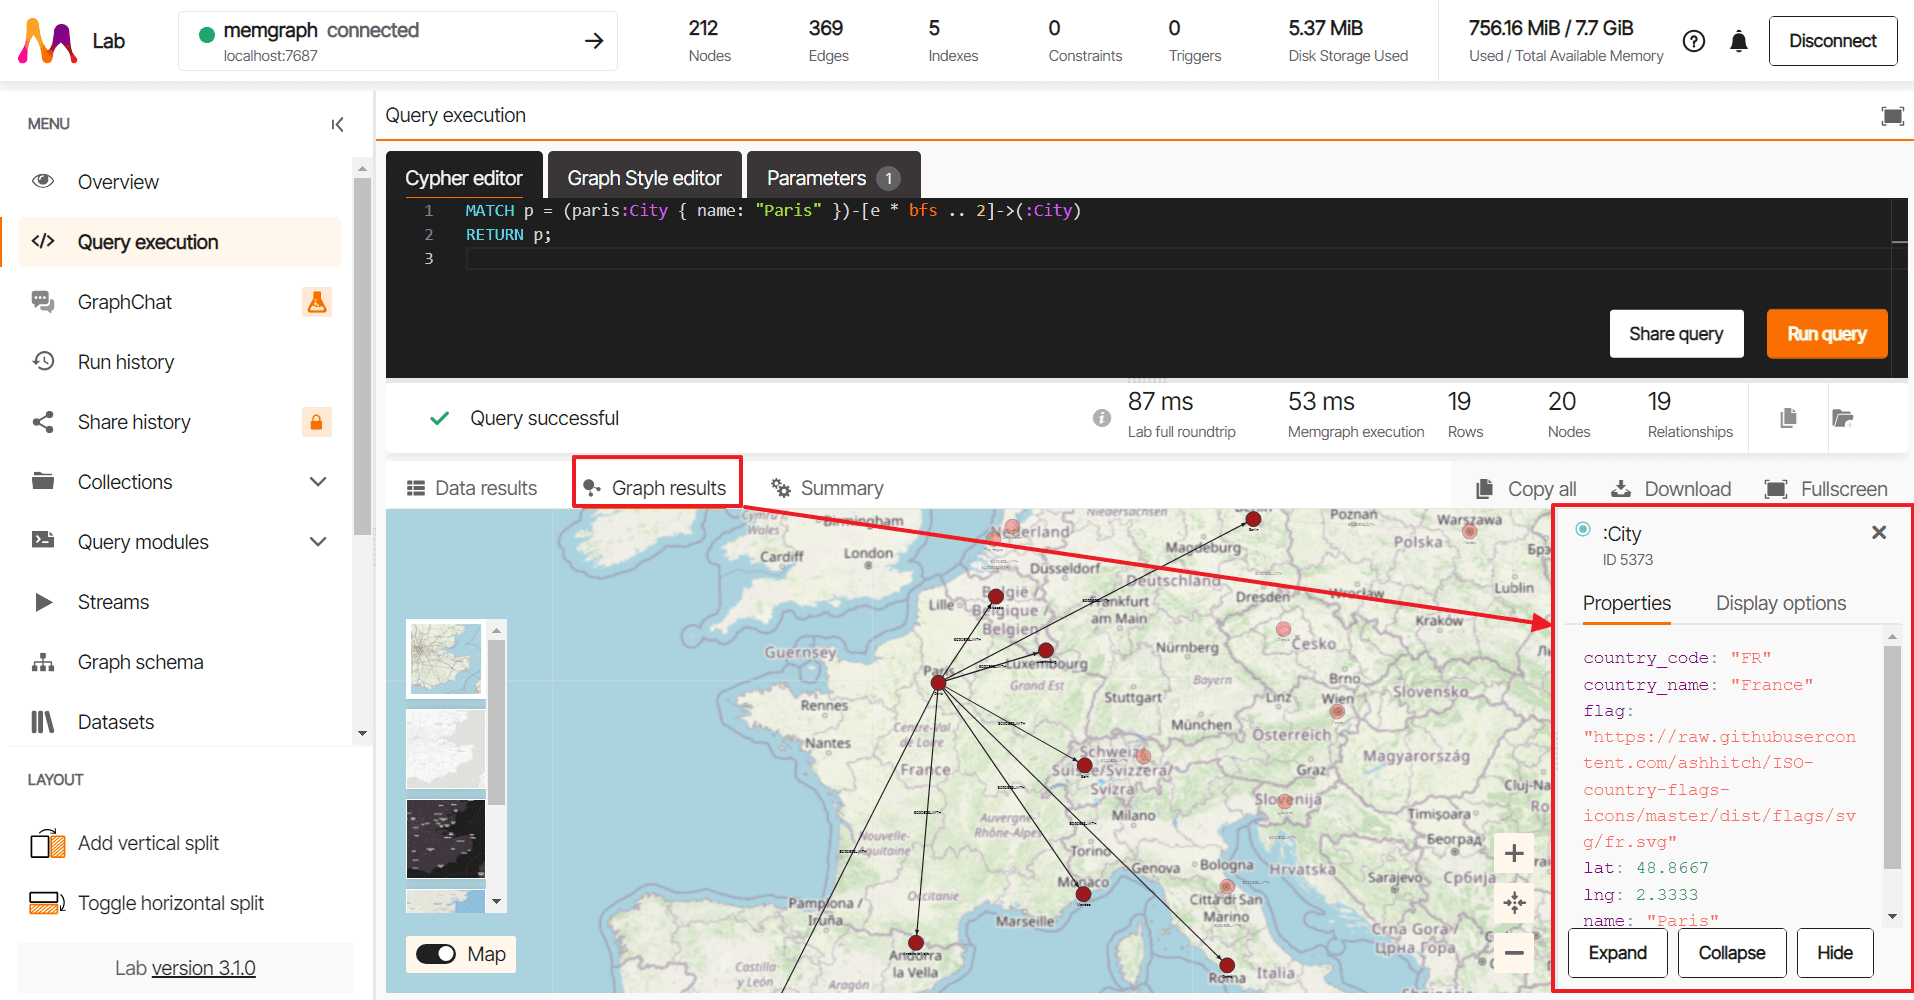Hide the selected City node
The height and width of the screenshot is (1000, 1914).
1835,953
